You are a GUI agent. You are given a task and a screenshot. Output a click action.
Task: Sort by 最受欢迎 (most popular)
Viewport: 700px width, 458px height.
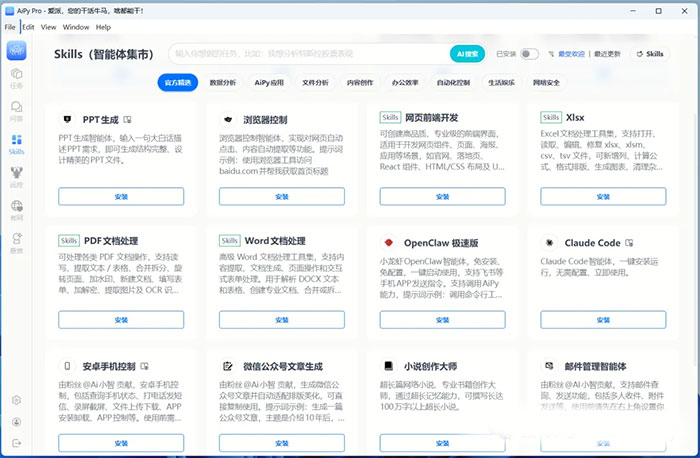570,54
